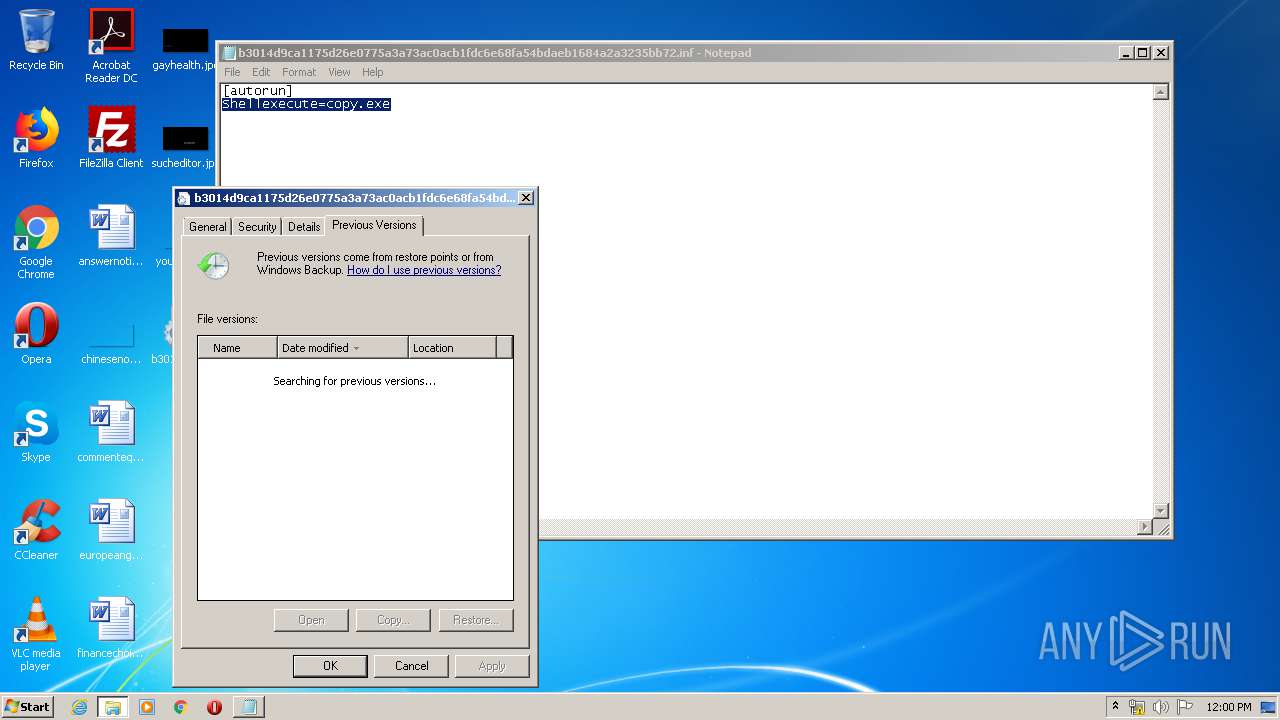Open the Notepad Edit menu
Viewport: 1280px width, 720px height.
(x=261, y=72)
